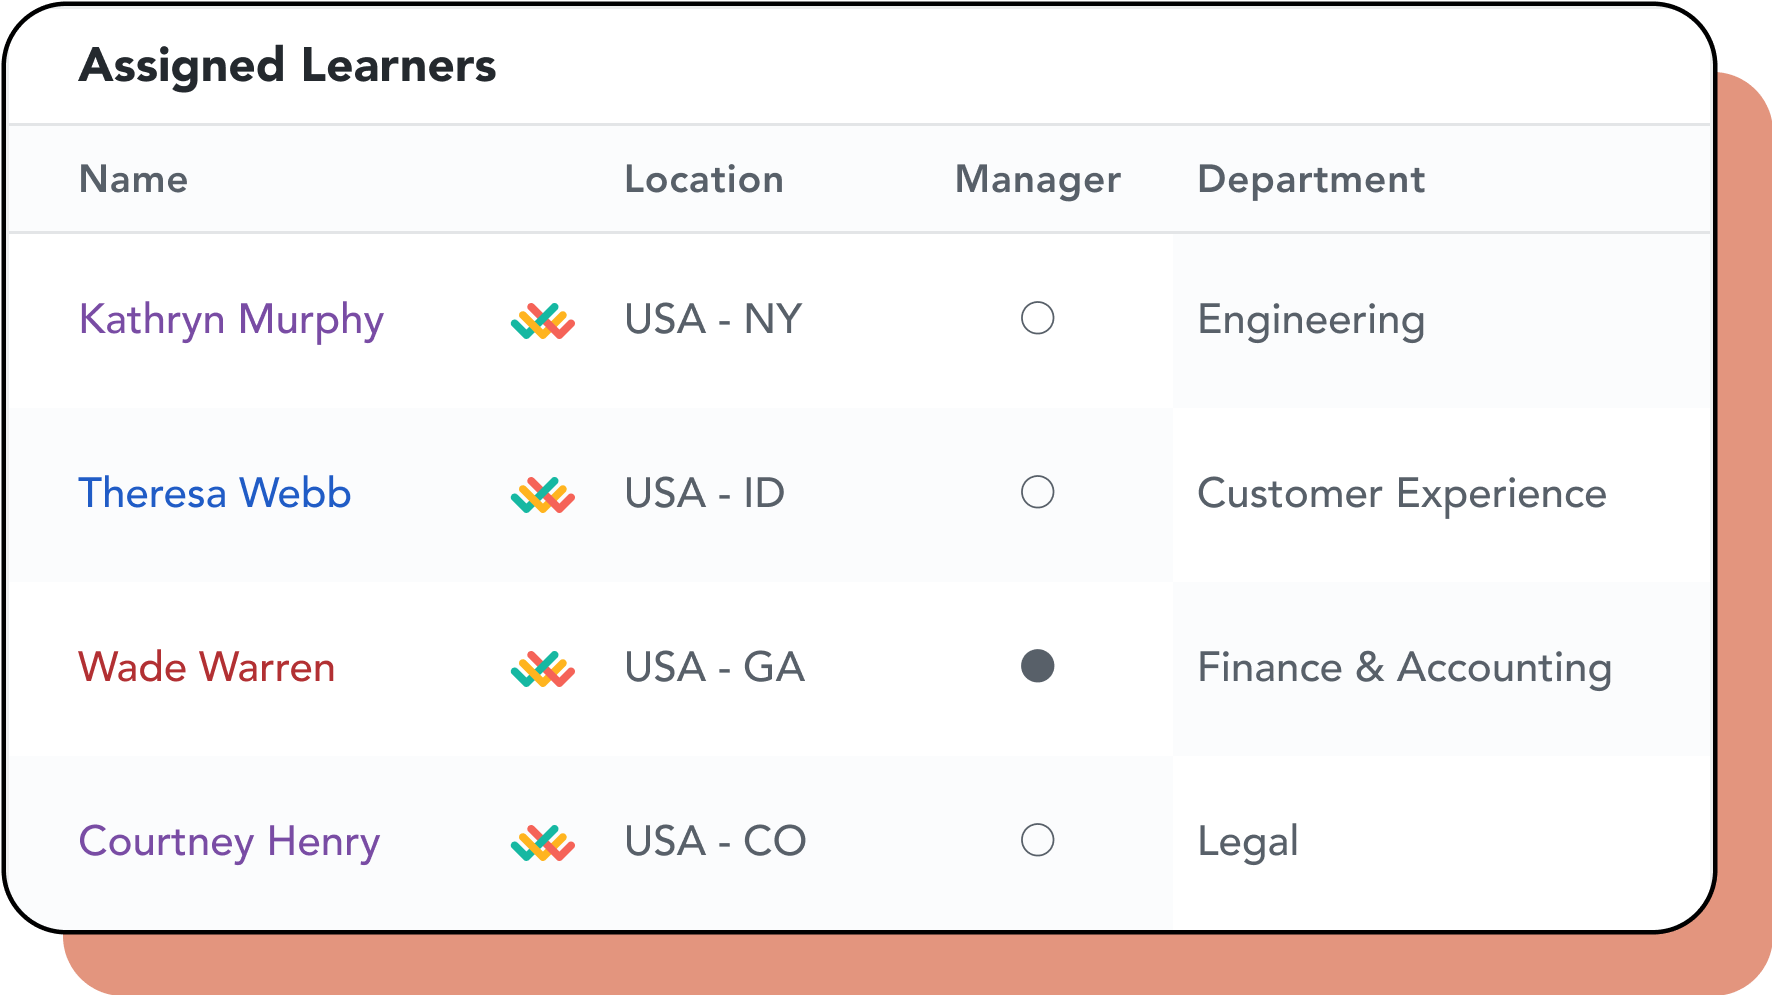
Task: Sort by the Name column header
Action: point(133,179)
